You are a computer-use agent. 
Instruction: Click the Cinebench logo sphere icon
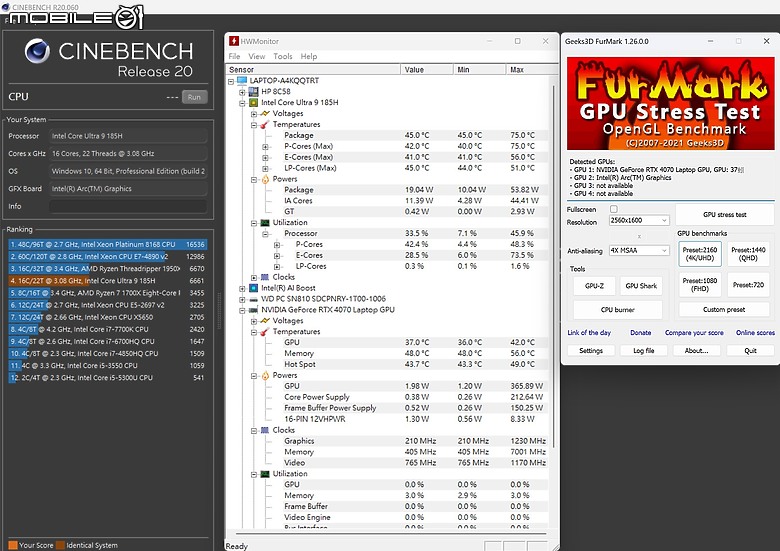tap(38, 51)
